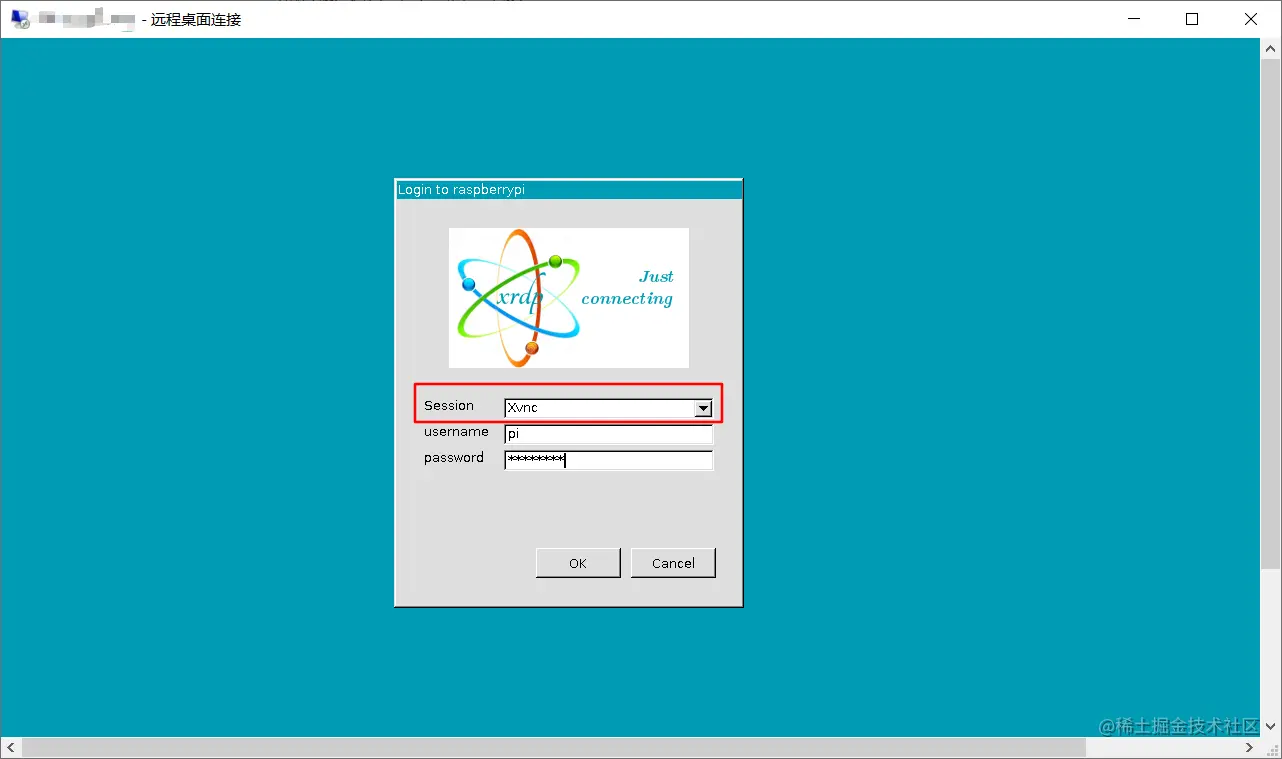The height and width of the screenshot is (759, 1282).
Task: Click the vertical scrollbar down arrow
Action: 1271,728
